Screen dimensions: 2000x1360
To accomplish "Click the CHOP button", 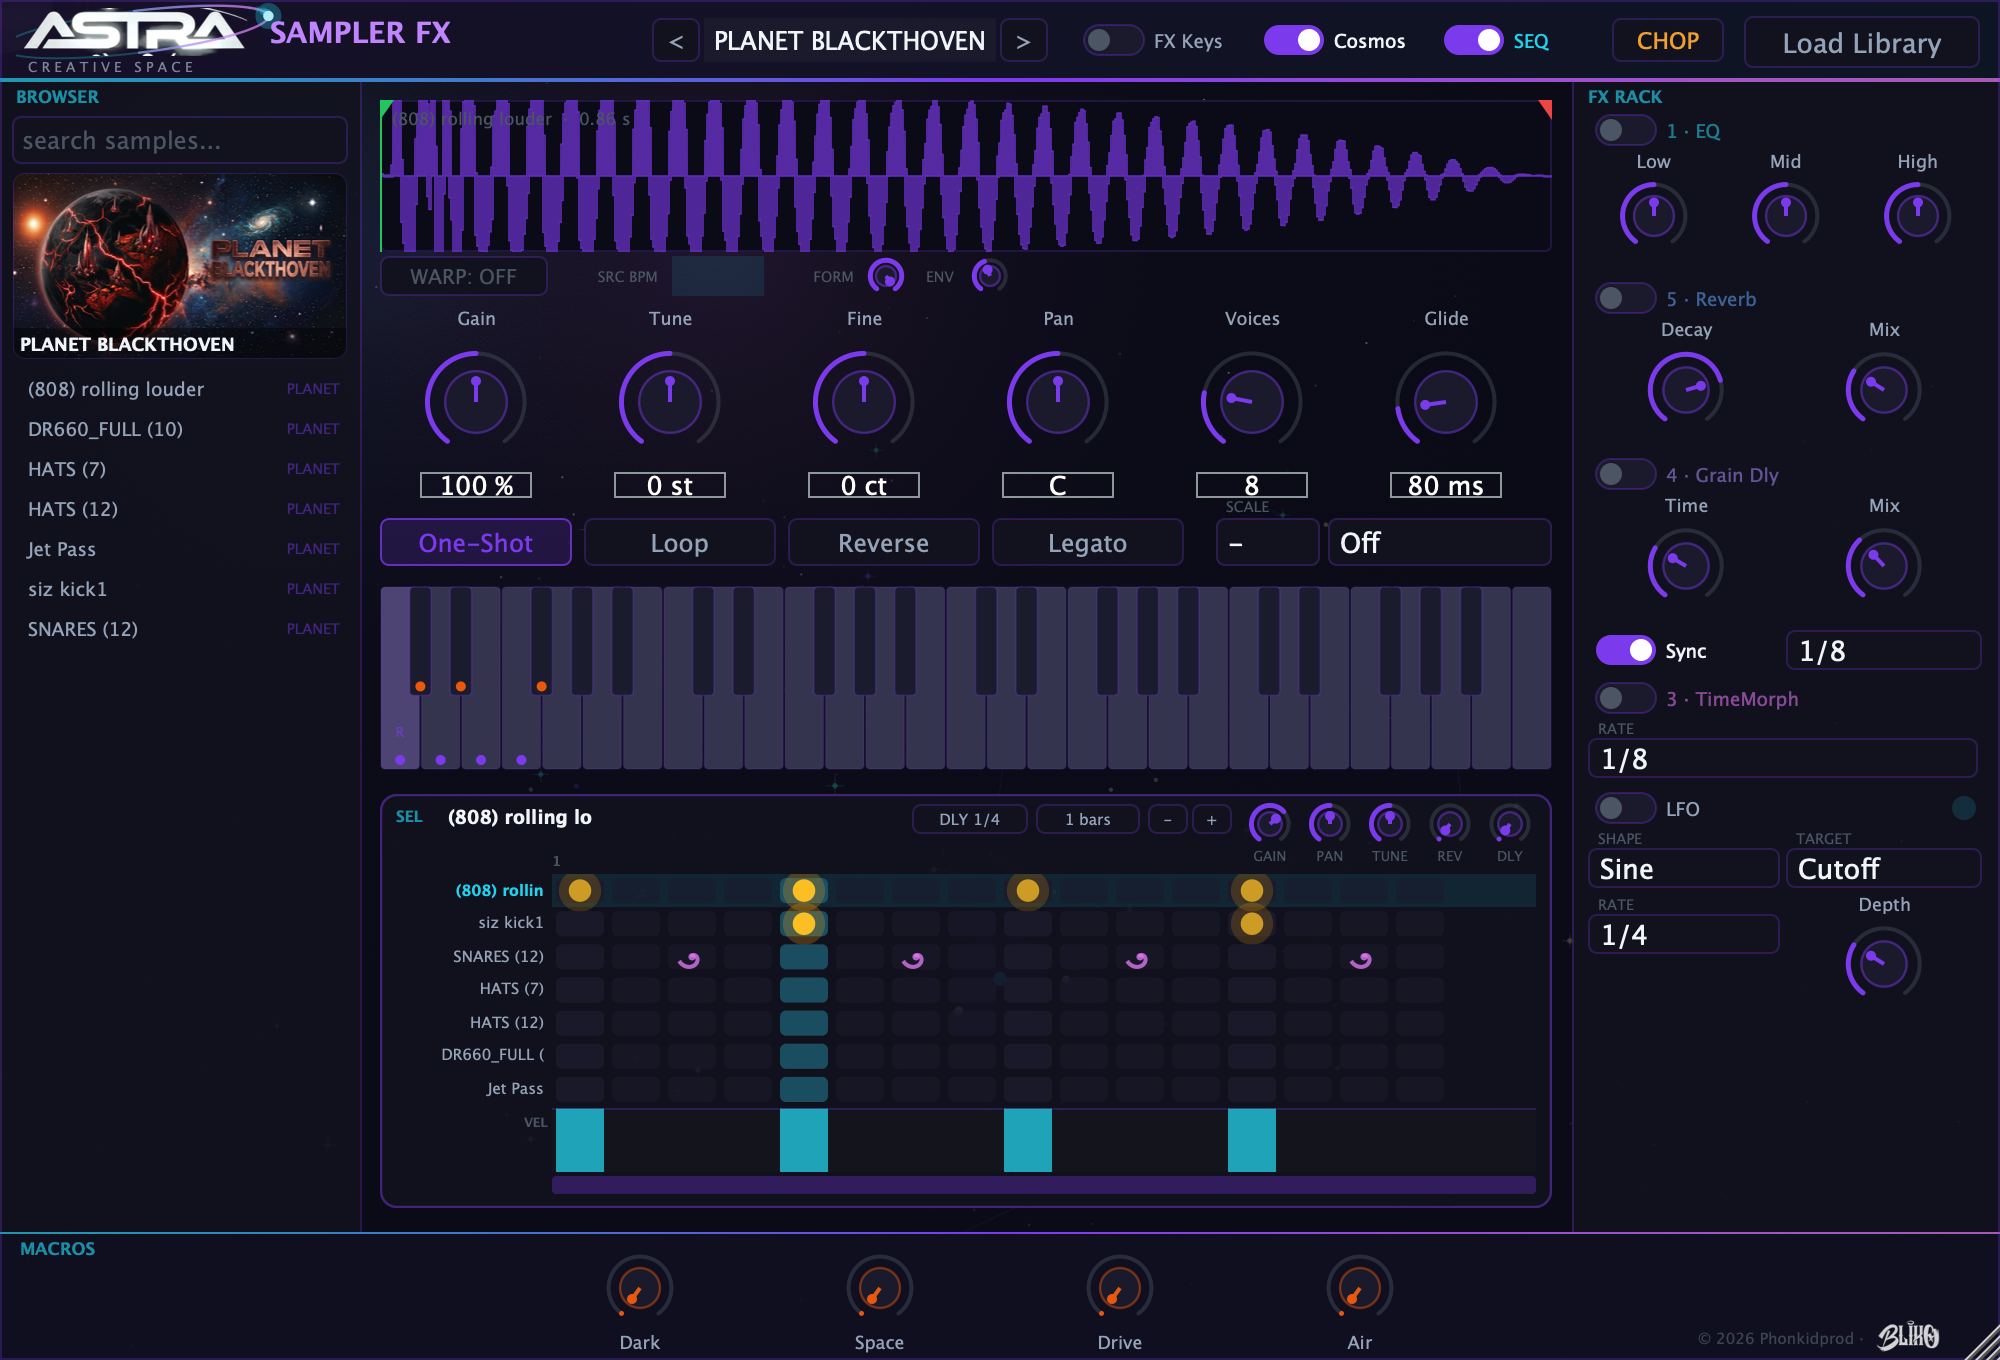I will [1667, 41].
